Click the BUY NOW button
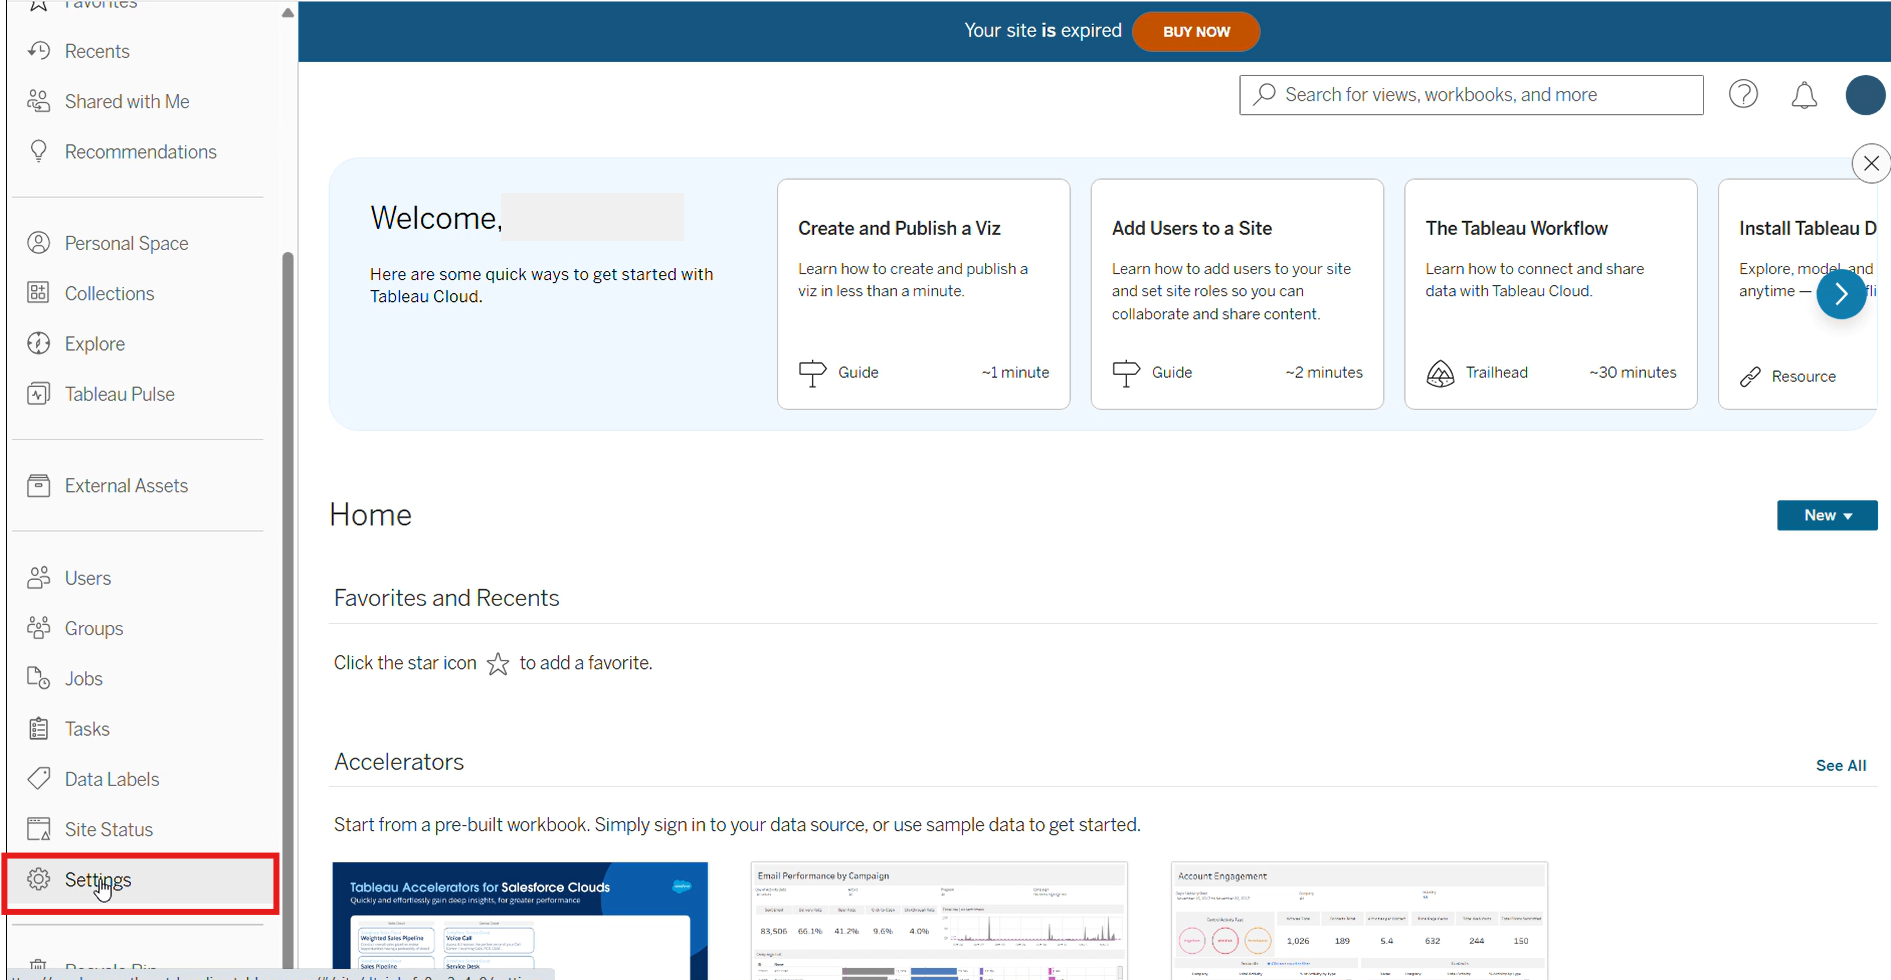Screen dimensions: 1891x980 point(1196,31)
